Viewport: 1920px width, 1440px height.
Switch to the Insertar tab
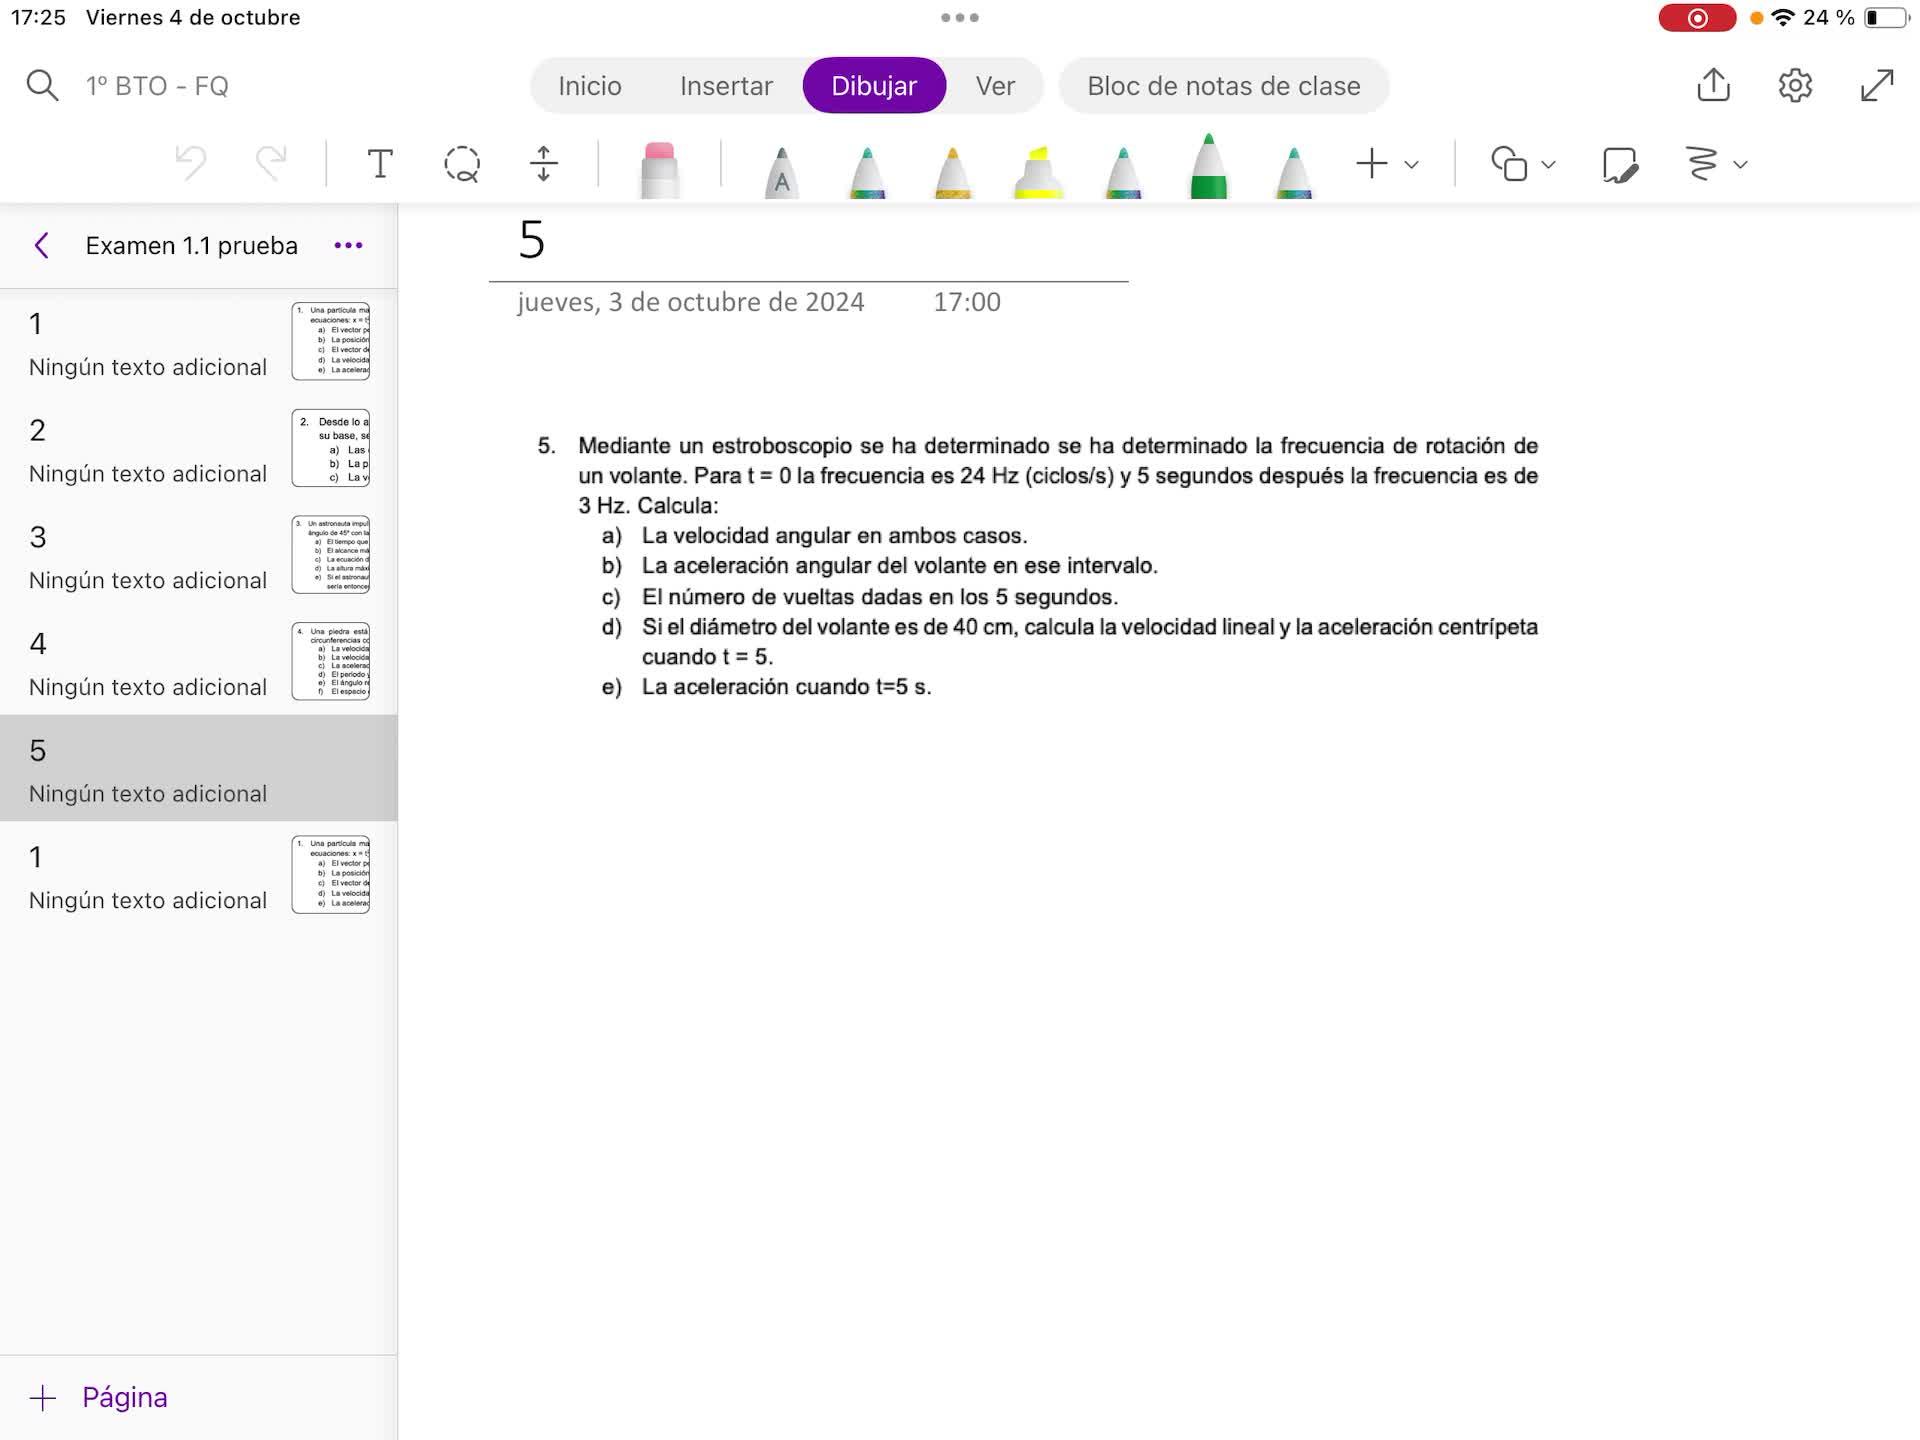726,86
